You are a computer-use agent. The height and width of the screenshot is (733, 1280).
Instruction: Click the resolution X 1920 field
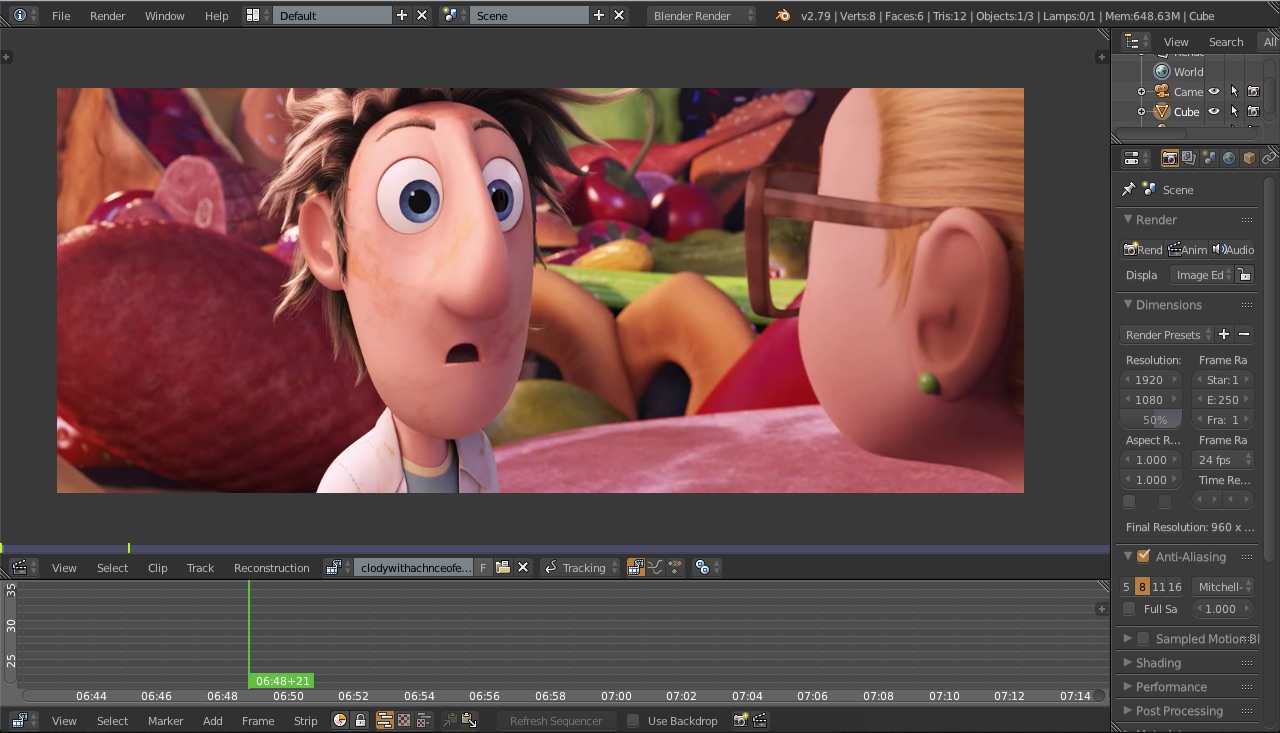[x=1151, y=380]
